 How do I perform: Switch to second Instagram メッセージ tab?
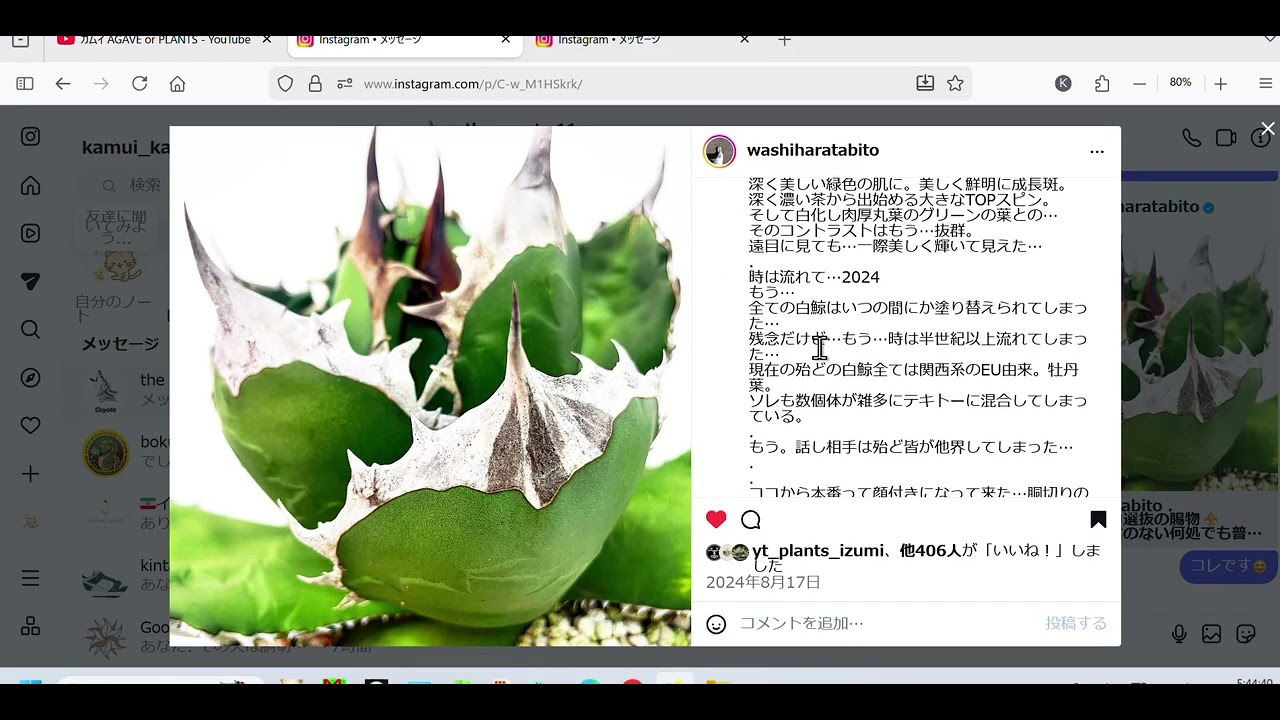coord(404,40)
